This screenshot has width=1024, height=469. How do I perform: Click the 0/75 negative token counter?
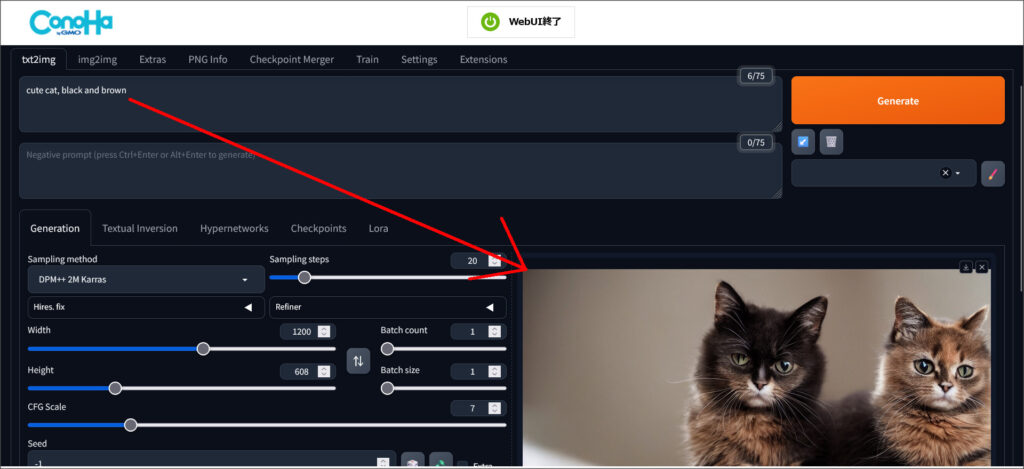755,142
